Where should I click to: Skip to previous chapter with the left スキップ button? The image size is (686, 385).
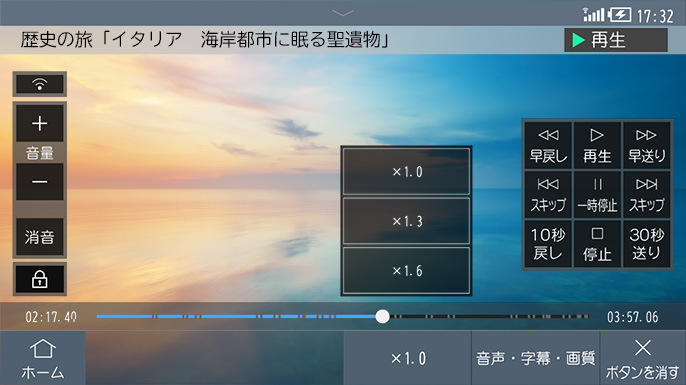548,195
